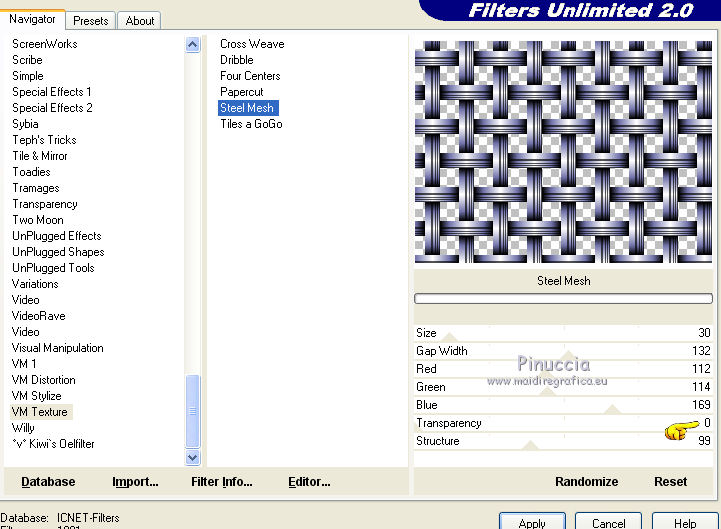
Task: Click the Structure slider
Action: [563, 441]
